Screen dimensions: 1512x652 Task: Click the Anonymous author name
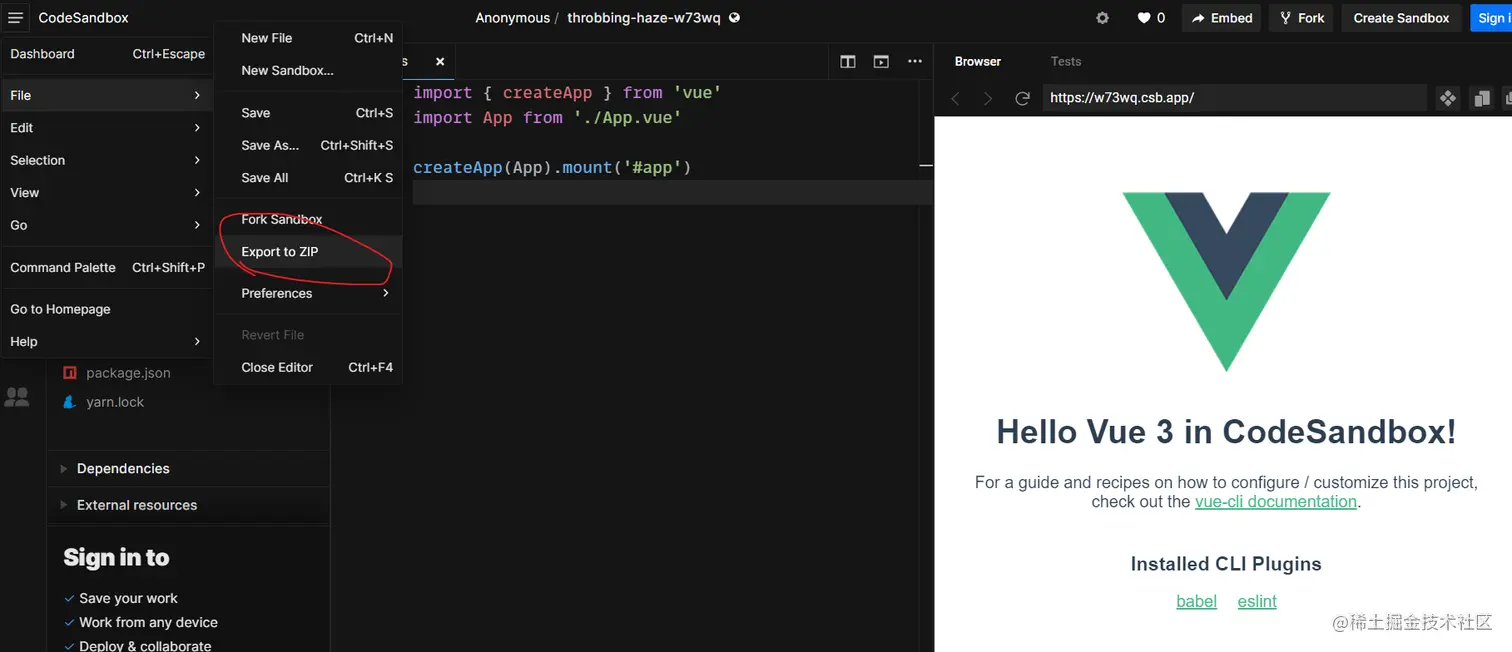[512, 18]
